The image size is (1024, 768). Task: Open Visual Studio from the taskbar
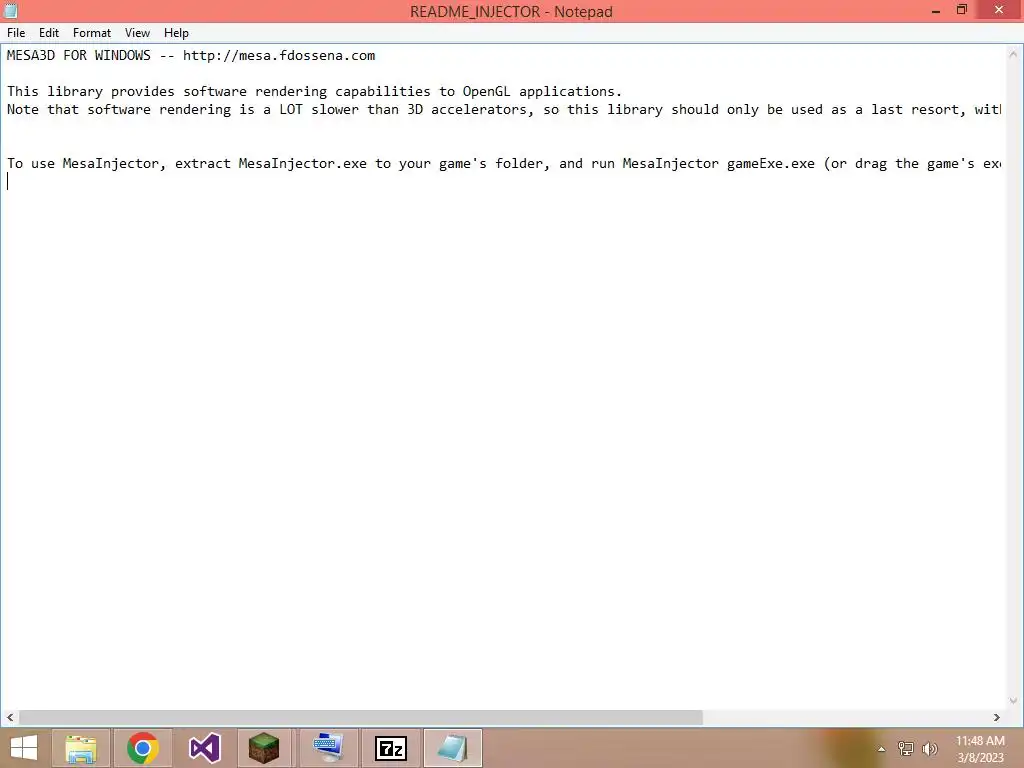[205, 748]
